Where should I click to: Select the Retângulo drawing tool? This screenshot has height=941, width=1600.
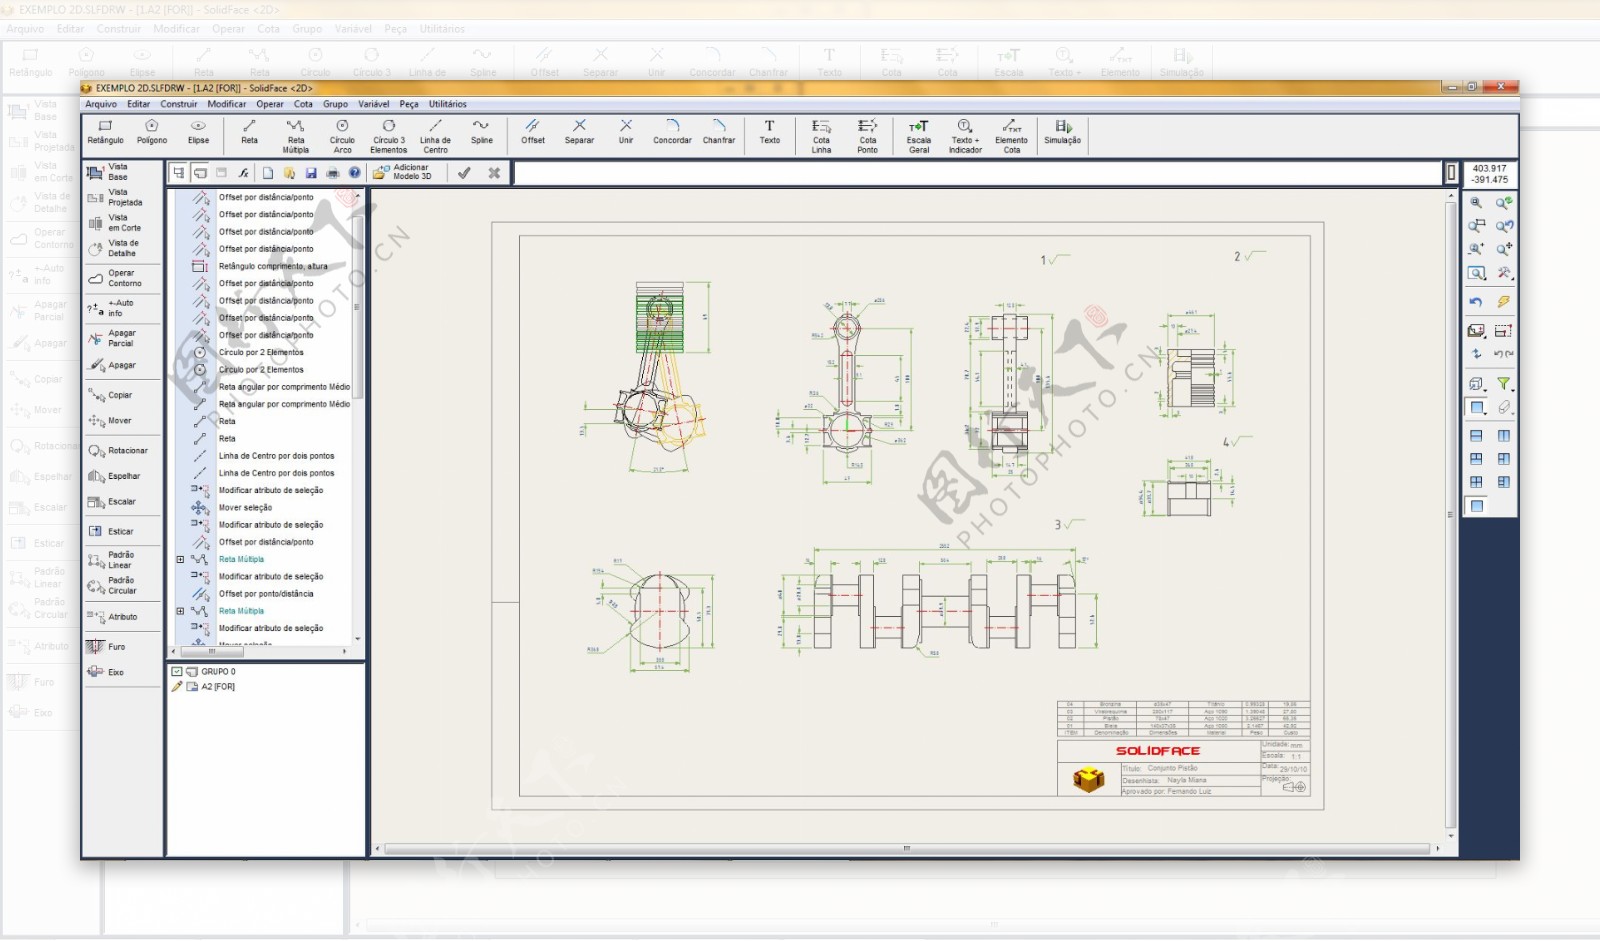coord(105,132)
